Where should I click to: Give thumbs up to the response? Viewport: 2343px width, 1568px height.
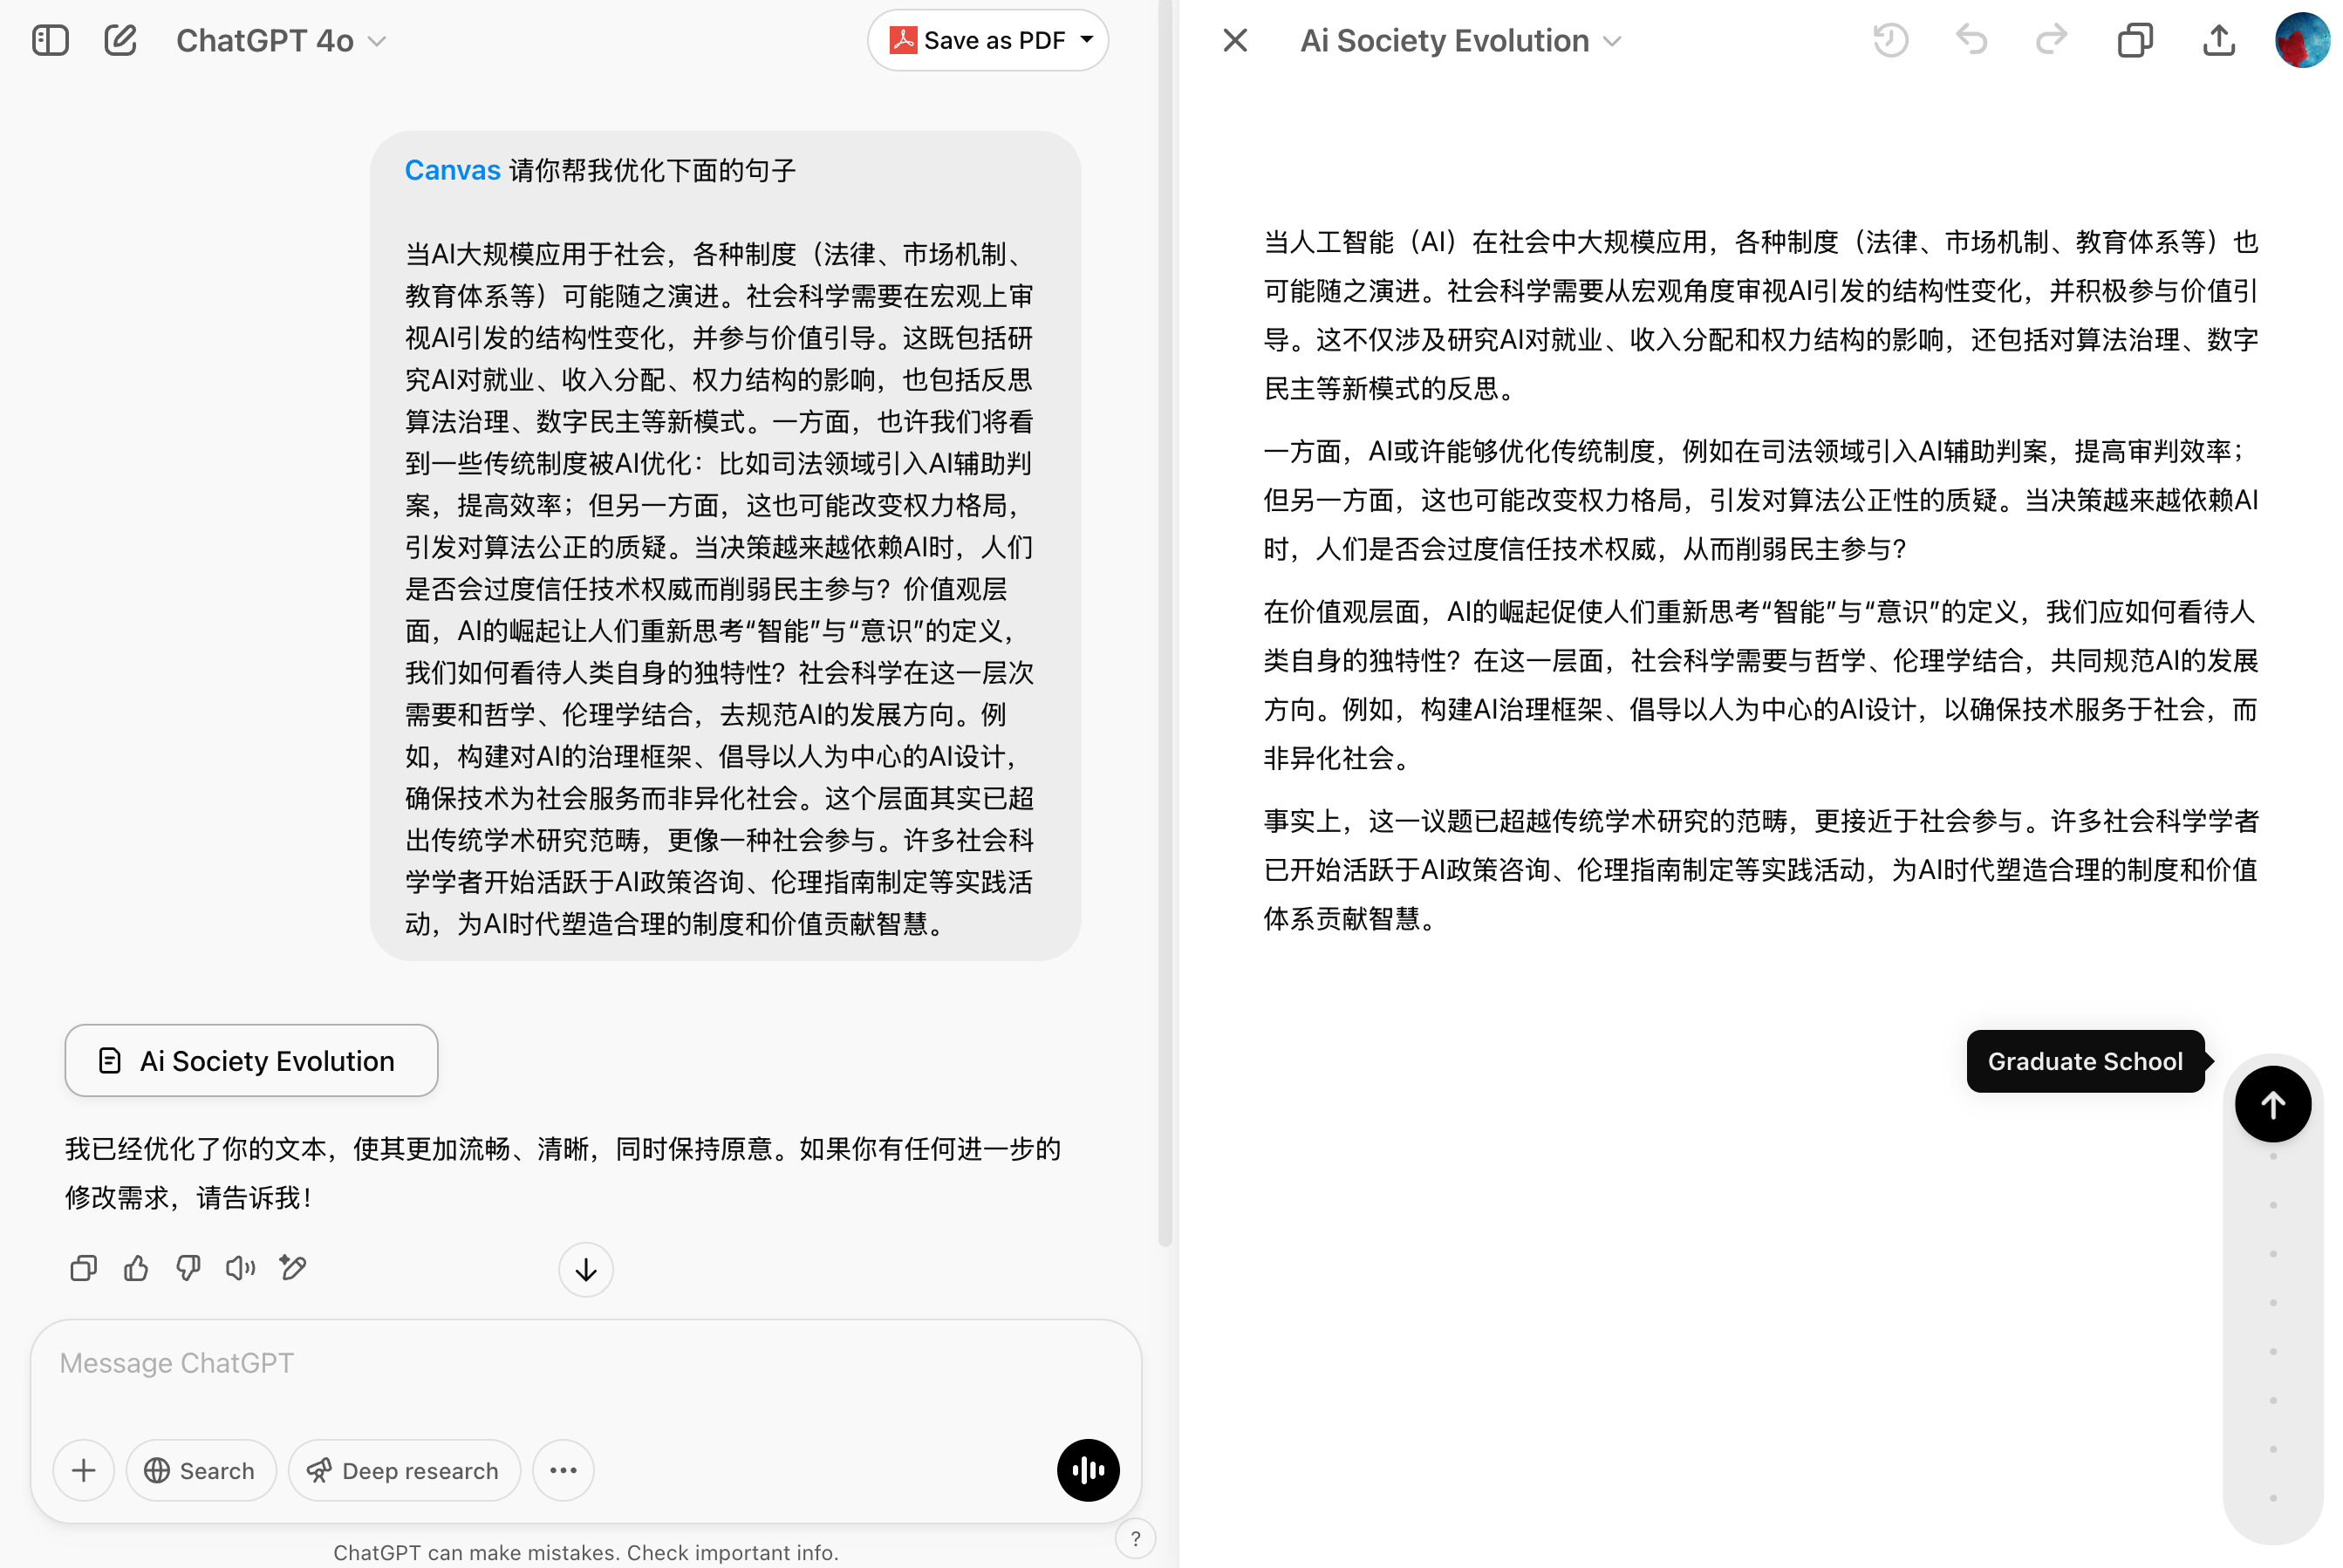click(136, 1268)
